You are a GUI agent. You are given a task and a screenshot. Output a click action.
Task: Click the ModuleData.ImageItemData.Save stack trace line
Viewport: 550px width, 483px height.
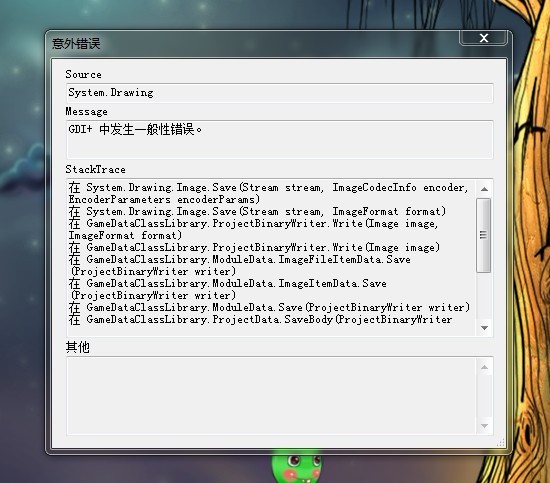[x=228, y=289]
